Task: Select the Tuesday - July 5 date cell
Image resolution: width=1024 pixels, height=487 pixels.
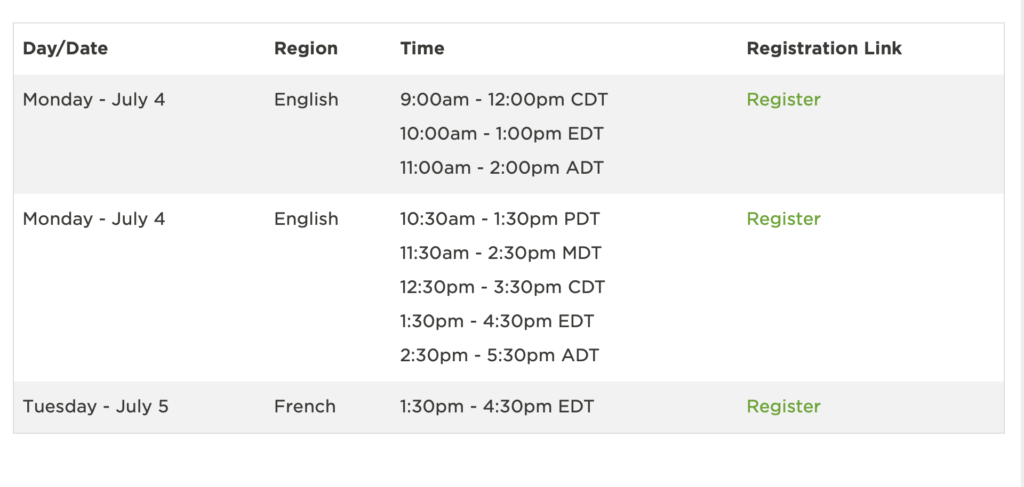Action: point(95,407)
